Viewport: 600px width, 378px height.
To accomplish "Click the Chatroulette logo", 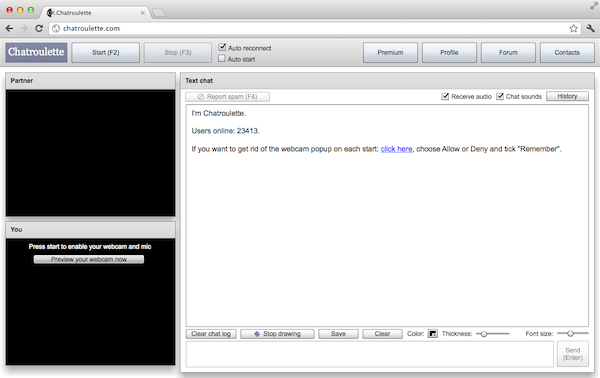I will click(36, 52).
